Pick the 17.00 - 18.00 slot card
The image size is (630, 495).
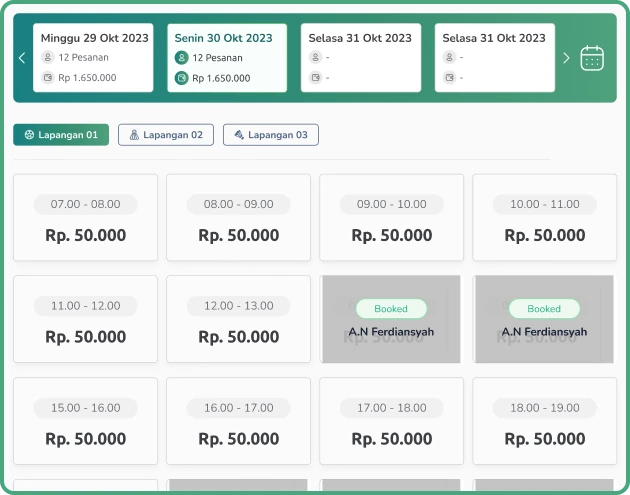tap(392, 421)
